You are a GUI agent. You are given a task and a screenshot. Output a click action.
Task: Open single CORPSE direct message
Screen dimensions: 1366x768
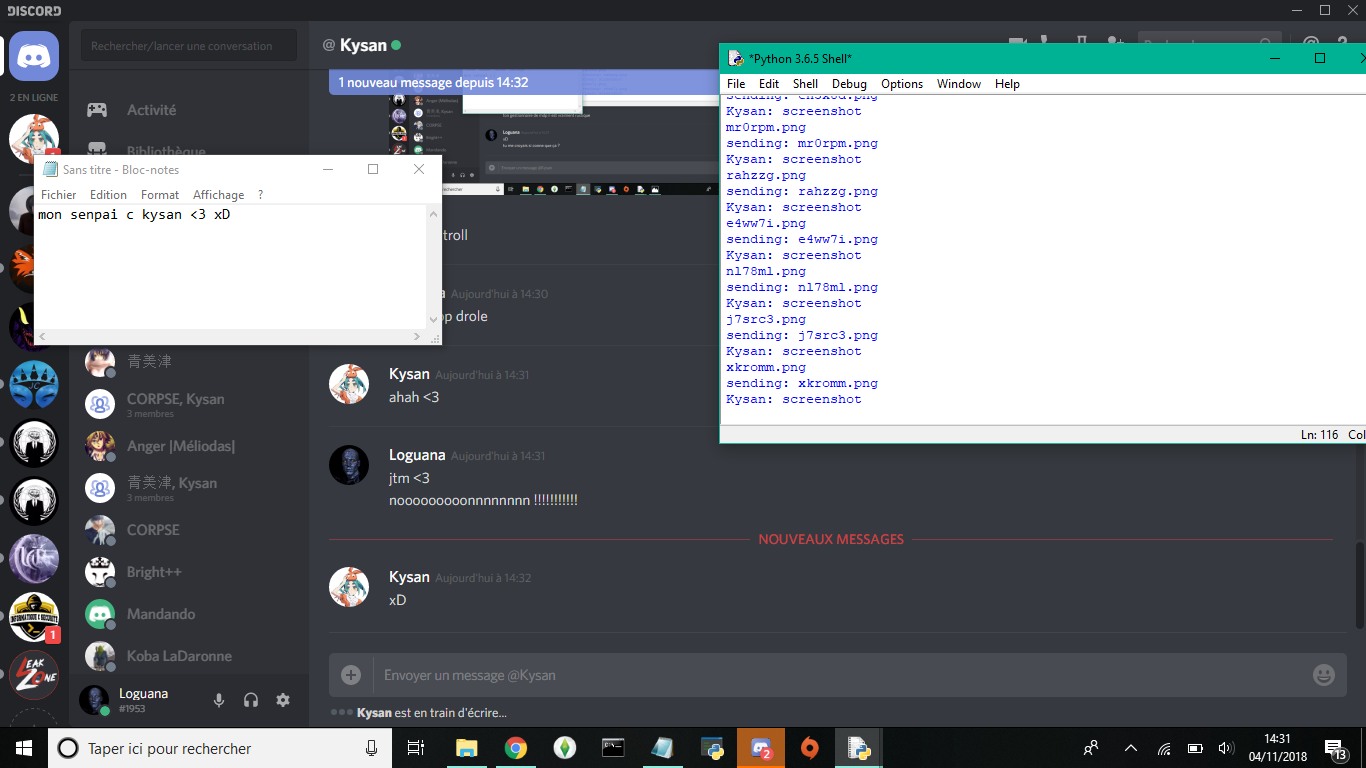coord(189,530)
